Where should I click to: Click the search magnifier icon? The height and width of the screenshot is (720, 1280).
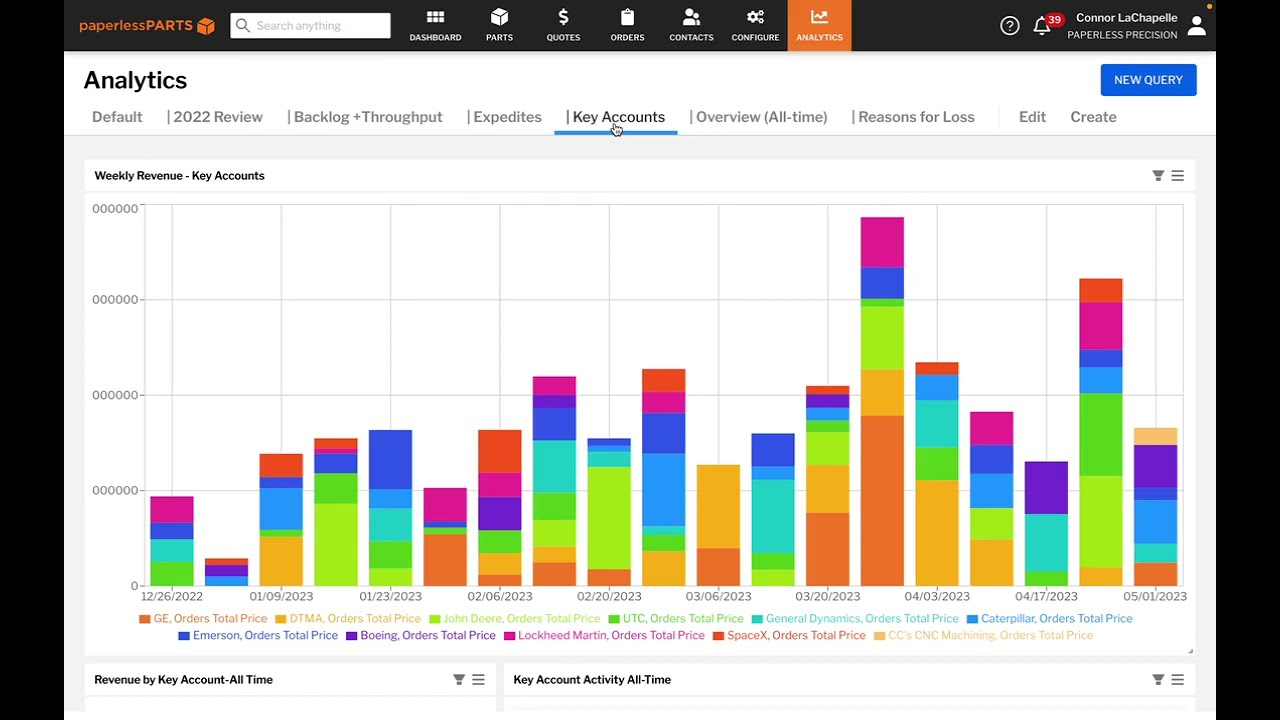(243, 25)
